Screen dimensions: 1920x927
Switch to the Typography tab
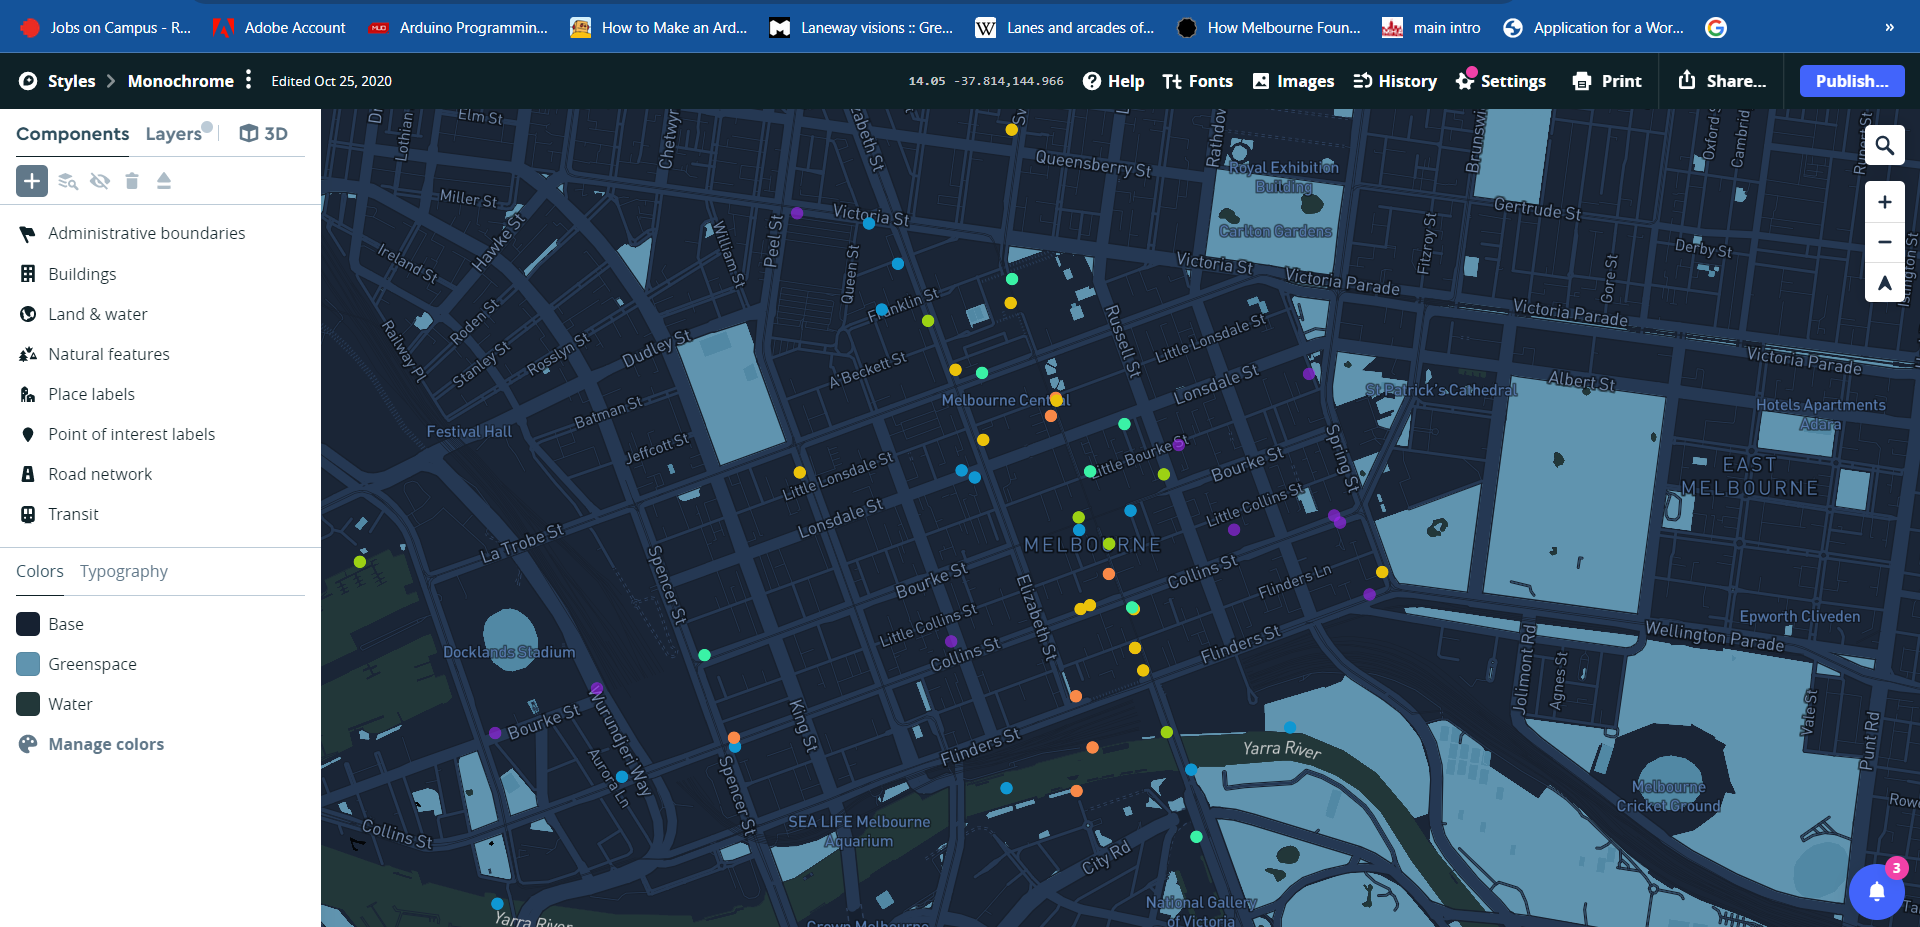124,571
